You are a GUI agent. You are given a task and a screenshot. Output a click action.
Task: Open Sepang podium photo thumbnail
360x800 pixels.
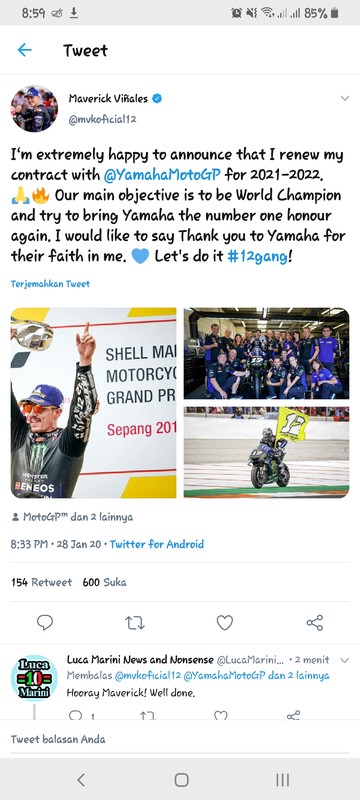93,403
